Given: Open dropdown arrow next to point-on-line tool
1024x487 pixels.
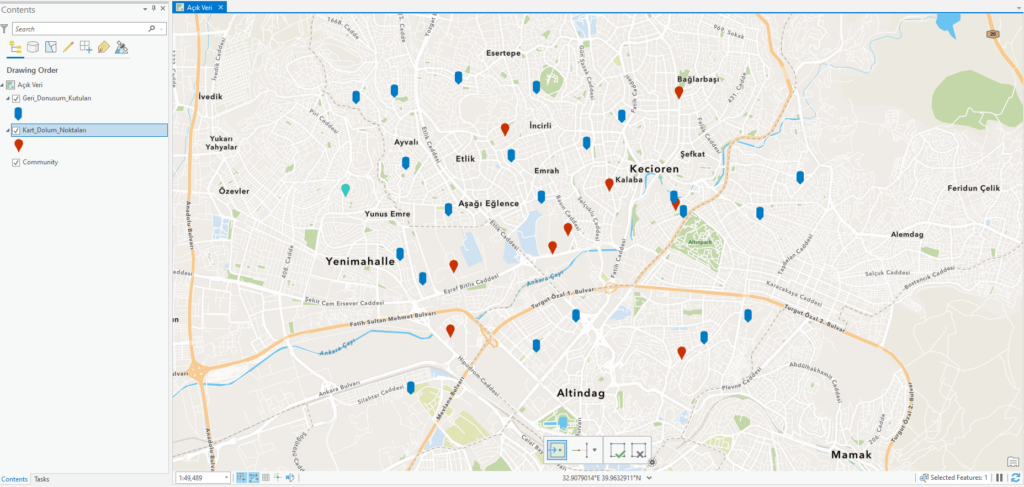Looking at the screenshot, I should point(595,450).
